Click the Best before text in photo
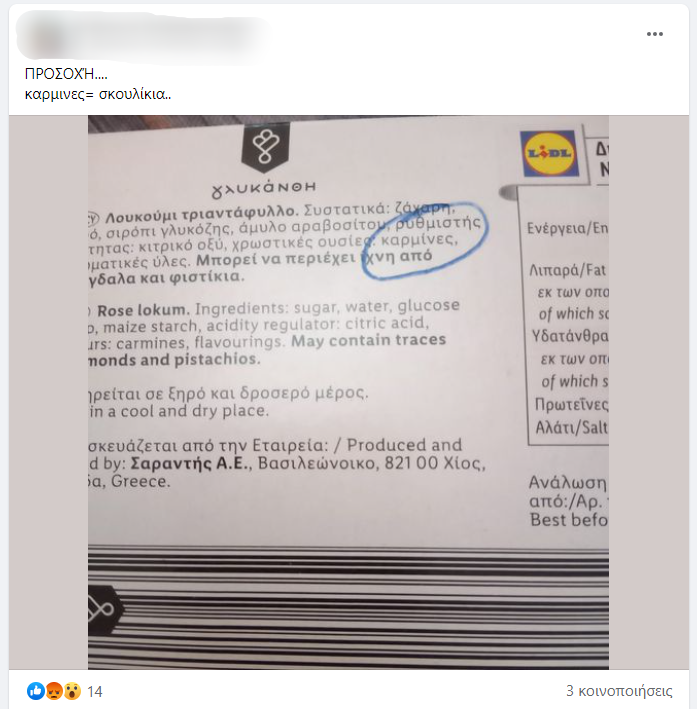This screenshot has height=709, width=697. (569, 520)
